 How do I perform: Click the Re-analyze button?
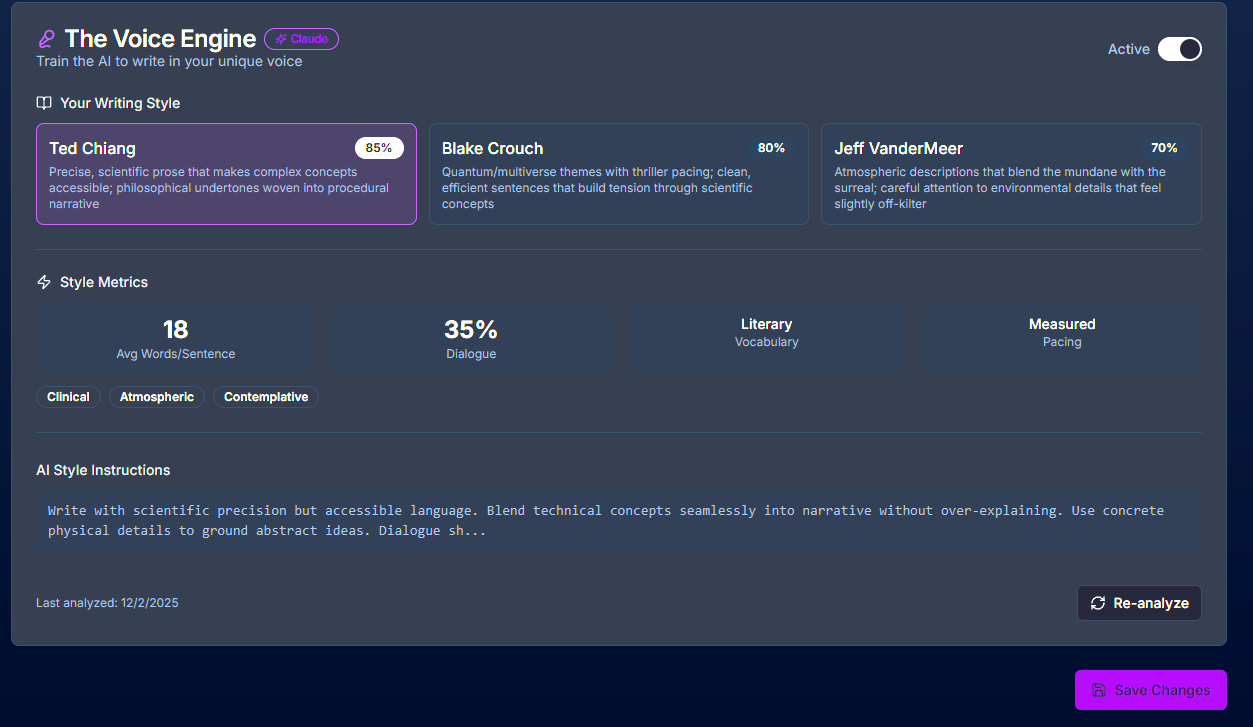[1139, 603]
